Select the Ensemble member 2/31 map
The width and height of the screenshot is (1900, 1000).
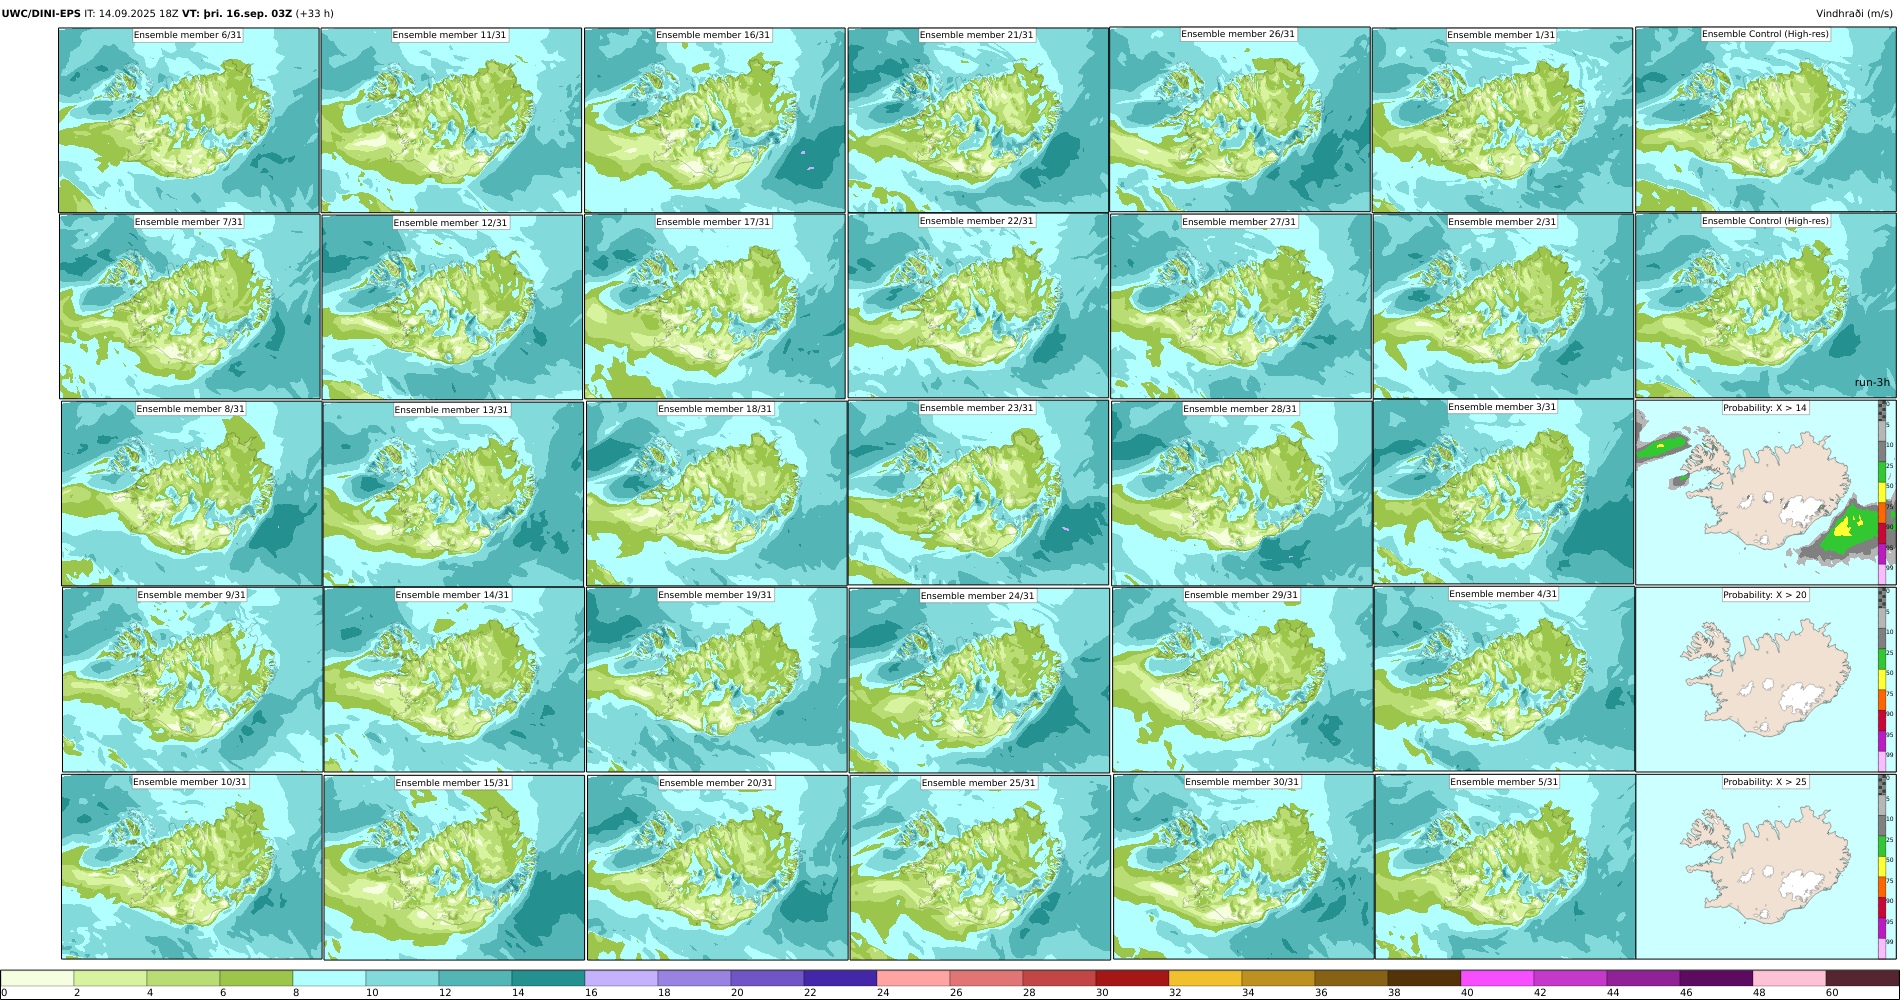1503,307
